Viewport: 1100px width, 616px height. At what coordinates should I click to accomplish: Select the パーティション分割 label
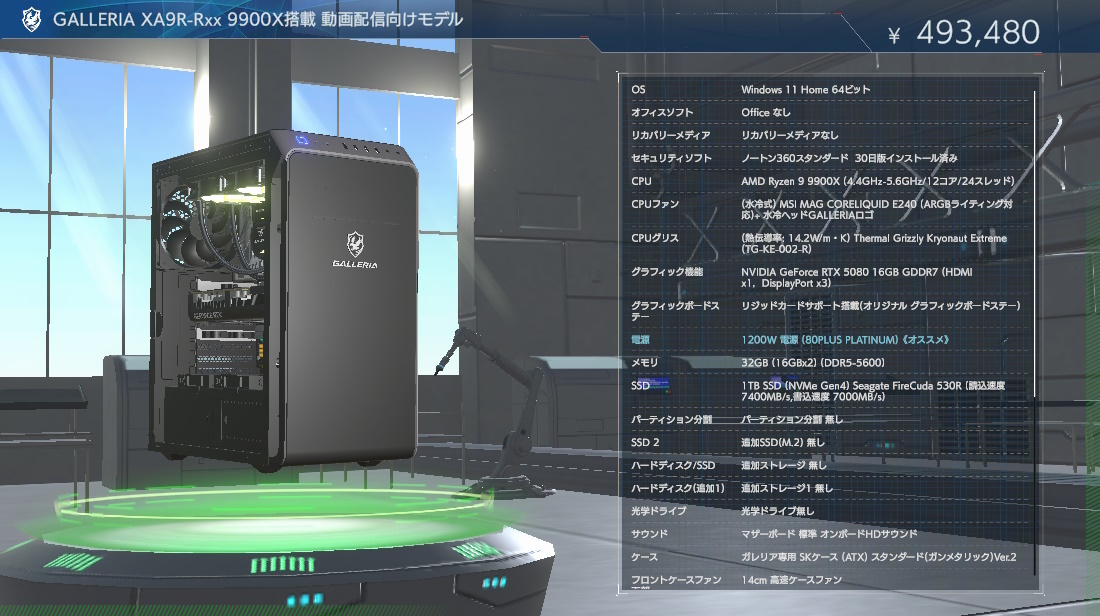671,420
